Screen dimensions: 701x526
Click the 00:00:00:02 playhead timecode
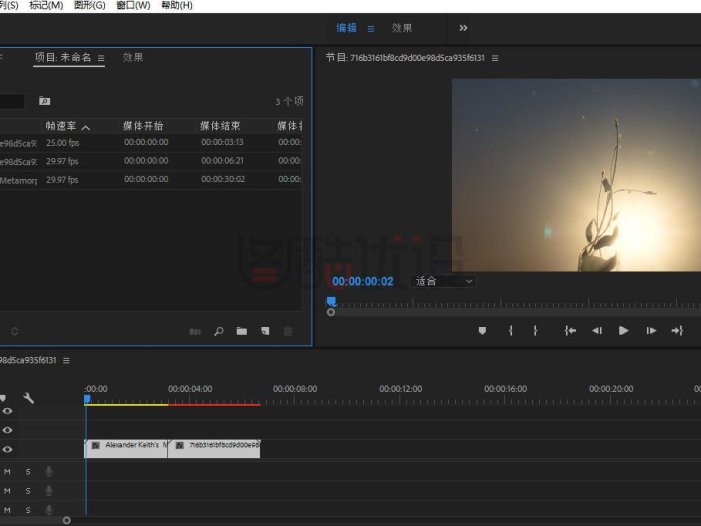point(363,282)
